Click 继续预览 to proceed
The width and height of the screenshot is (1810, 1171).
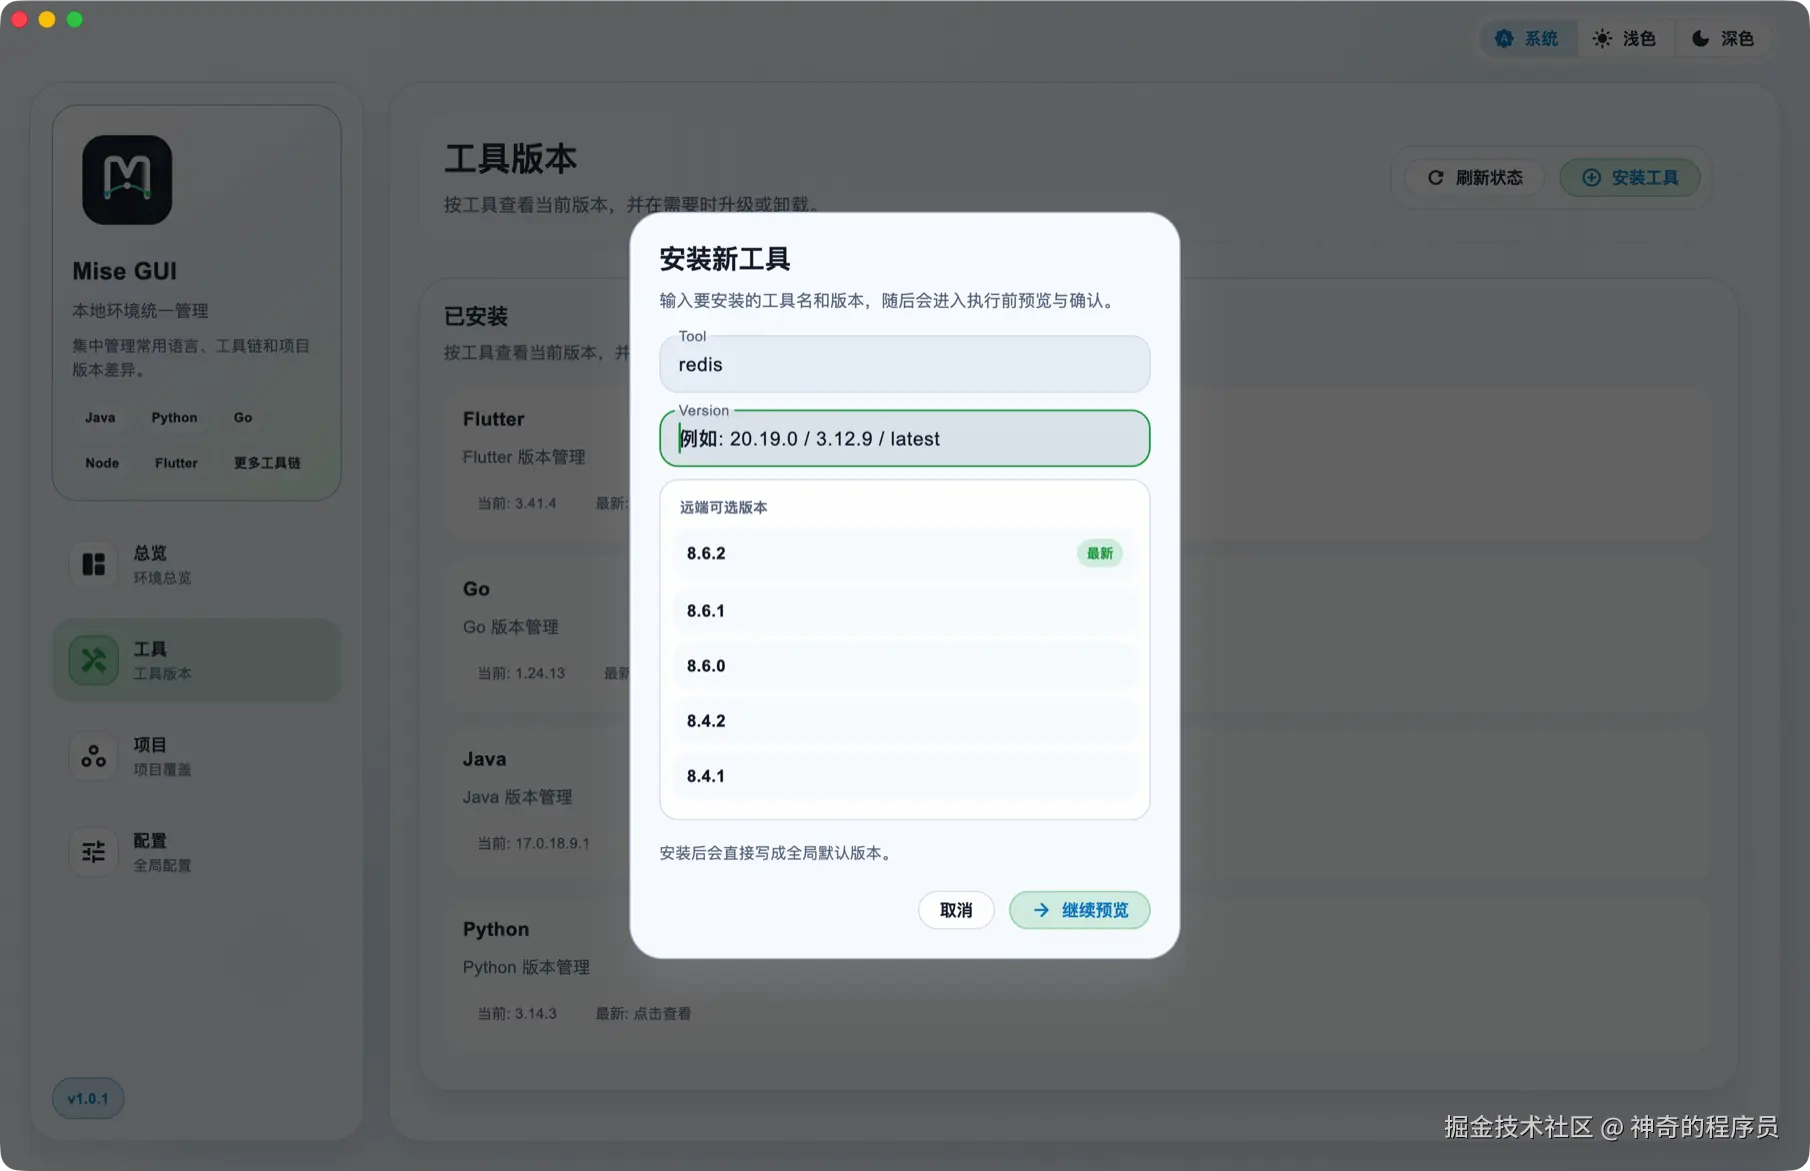(1080, 910)
